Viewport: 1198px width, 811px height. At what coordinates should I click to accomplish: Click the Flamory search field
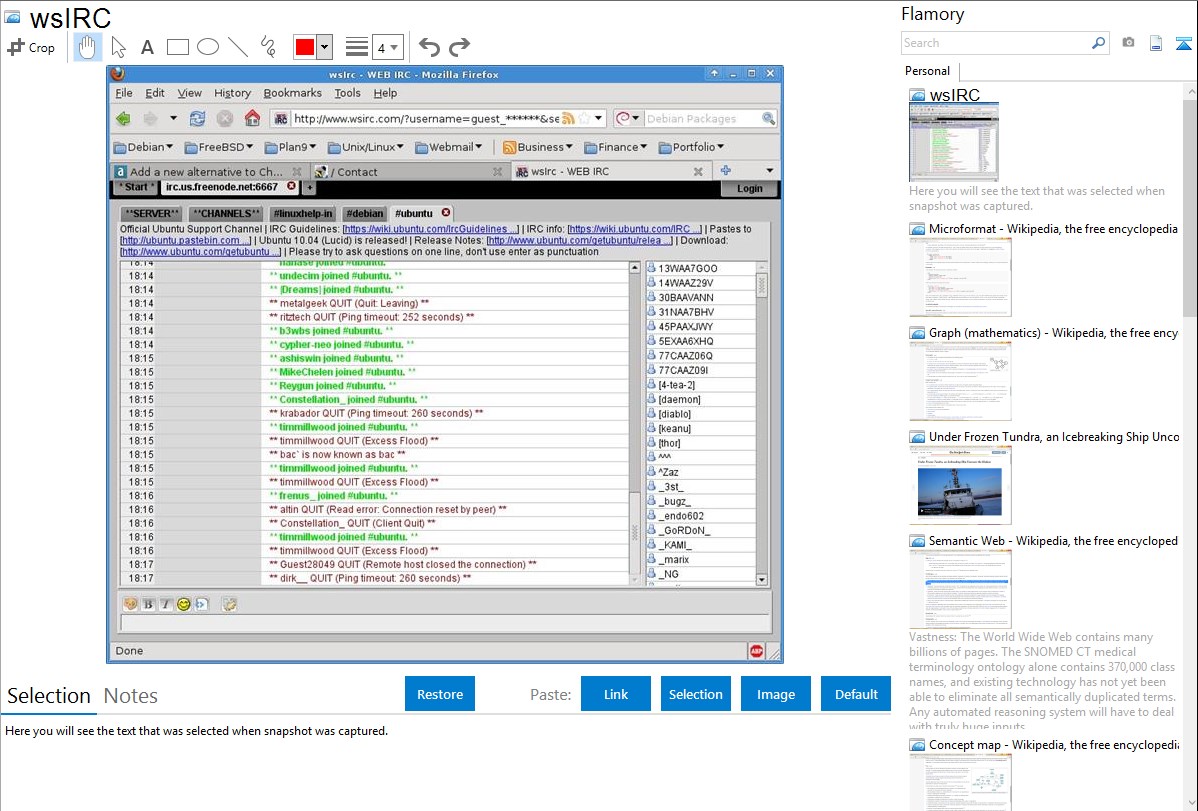tap(996, 43)
